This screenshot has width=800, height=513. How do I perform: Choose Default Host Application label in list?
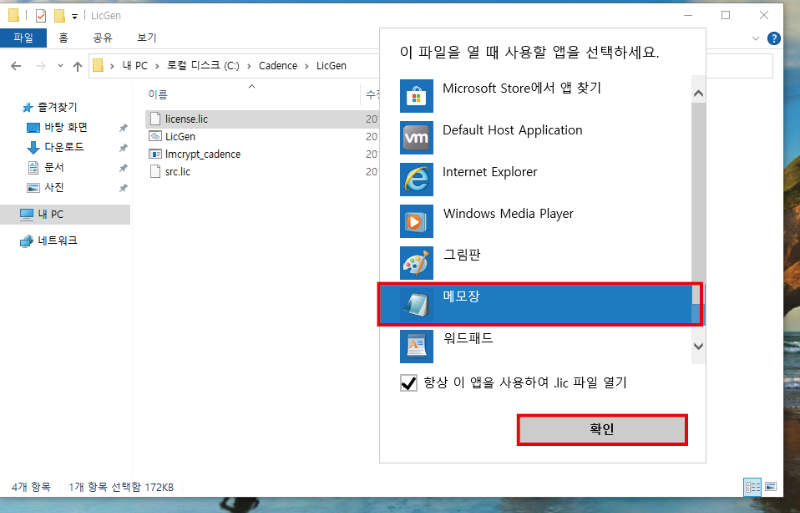tap(512, 130)
